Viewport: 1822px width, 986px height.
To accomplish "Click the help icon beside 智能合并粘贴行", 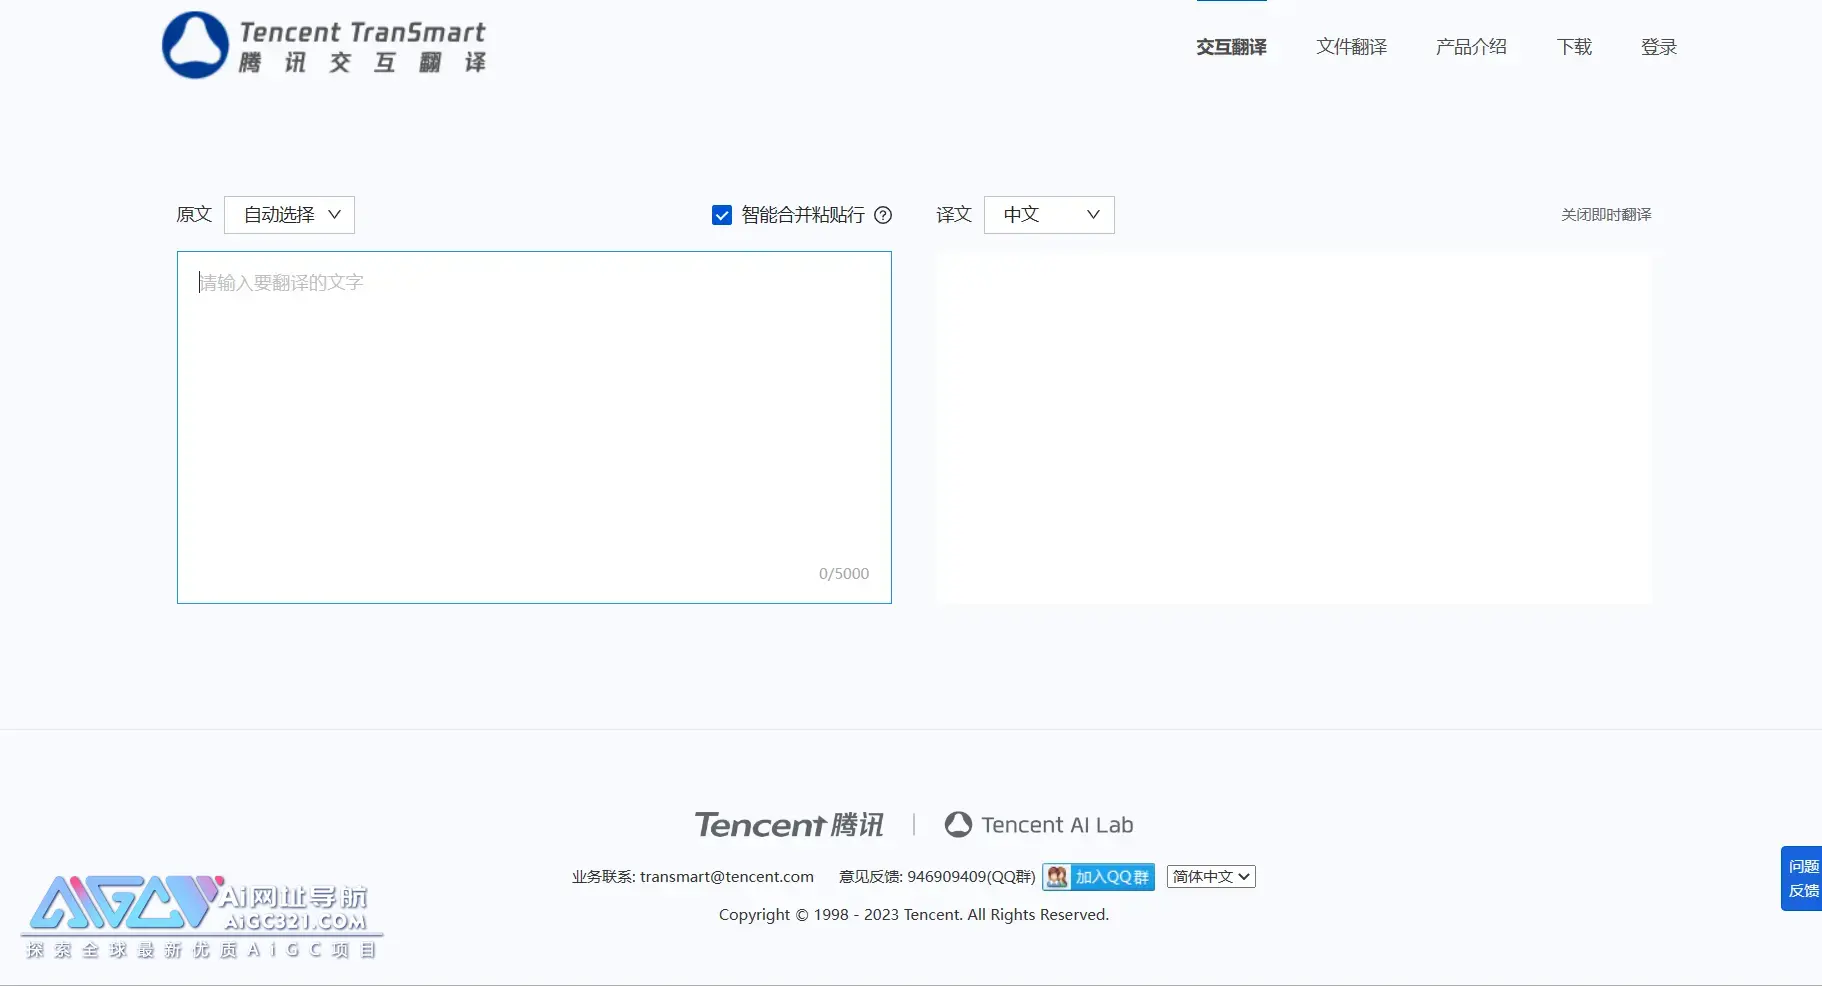I will coord(883,215).
